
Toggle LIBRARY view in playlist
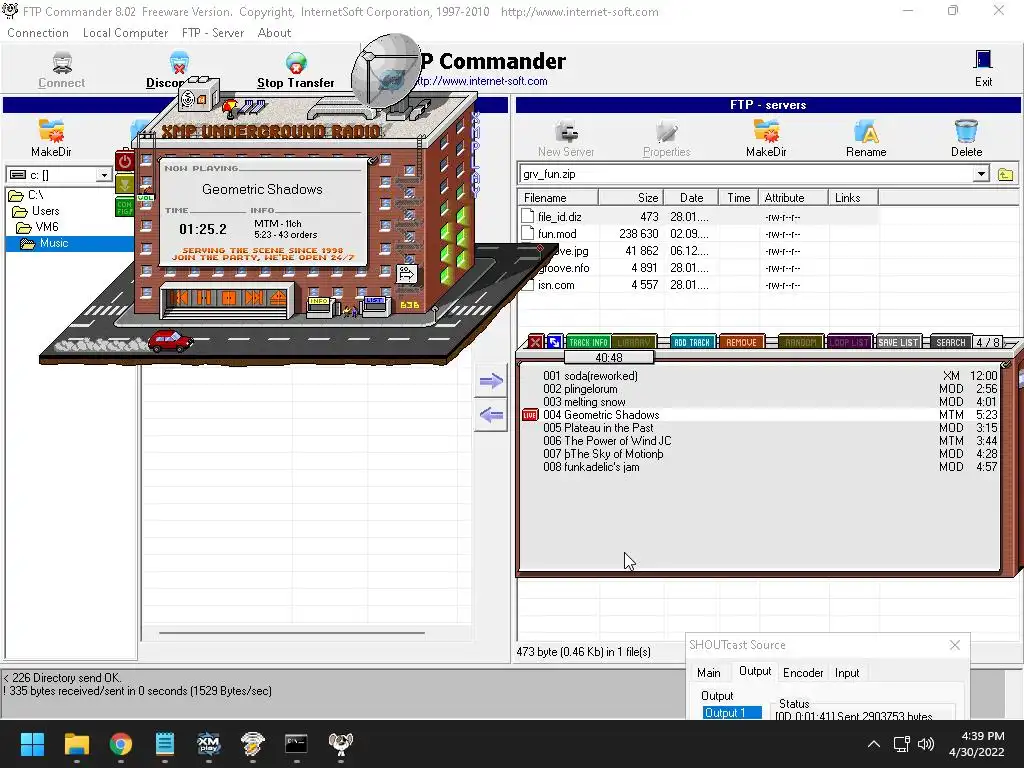click(x=633, y=342)
